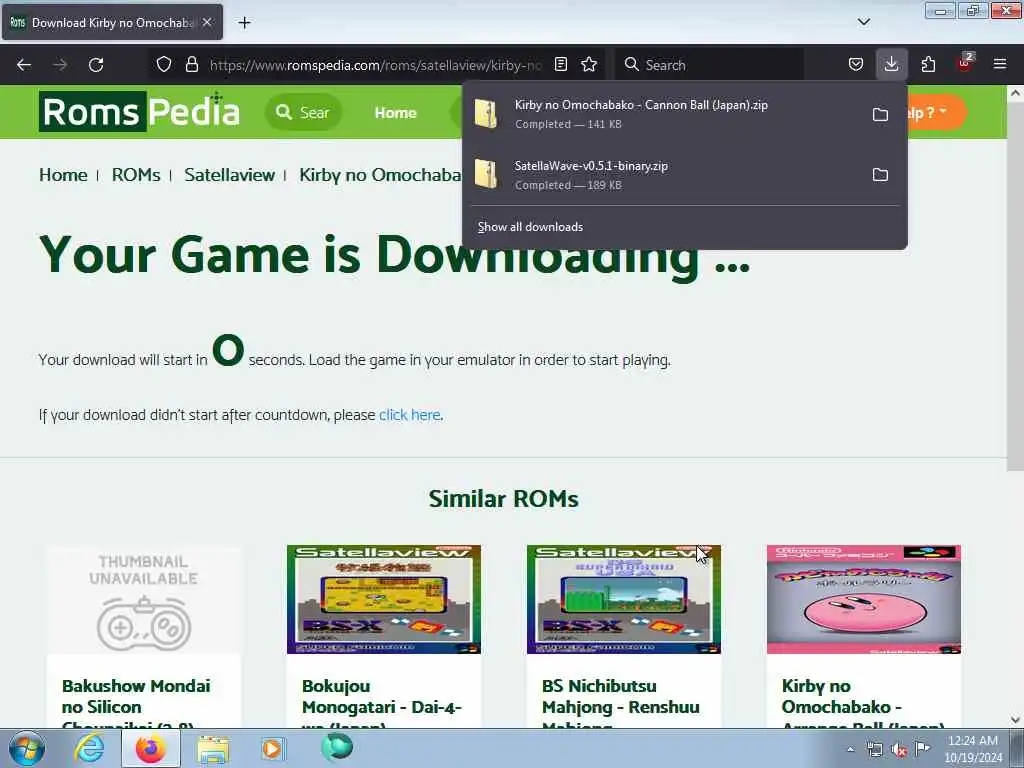The height and width of the screenshot is (768, 1024).
Task: Show hidden system tray icons arrow
Action: click(850, 749)
